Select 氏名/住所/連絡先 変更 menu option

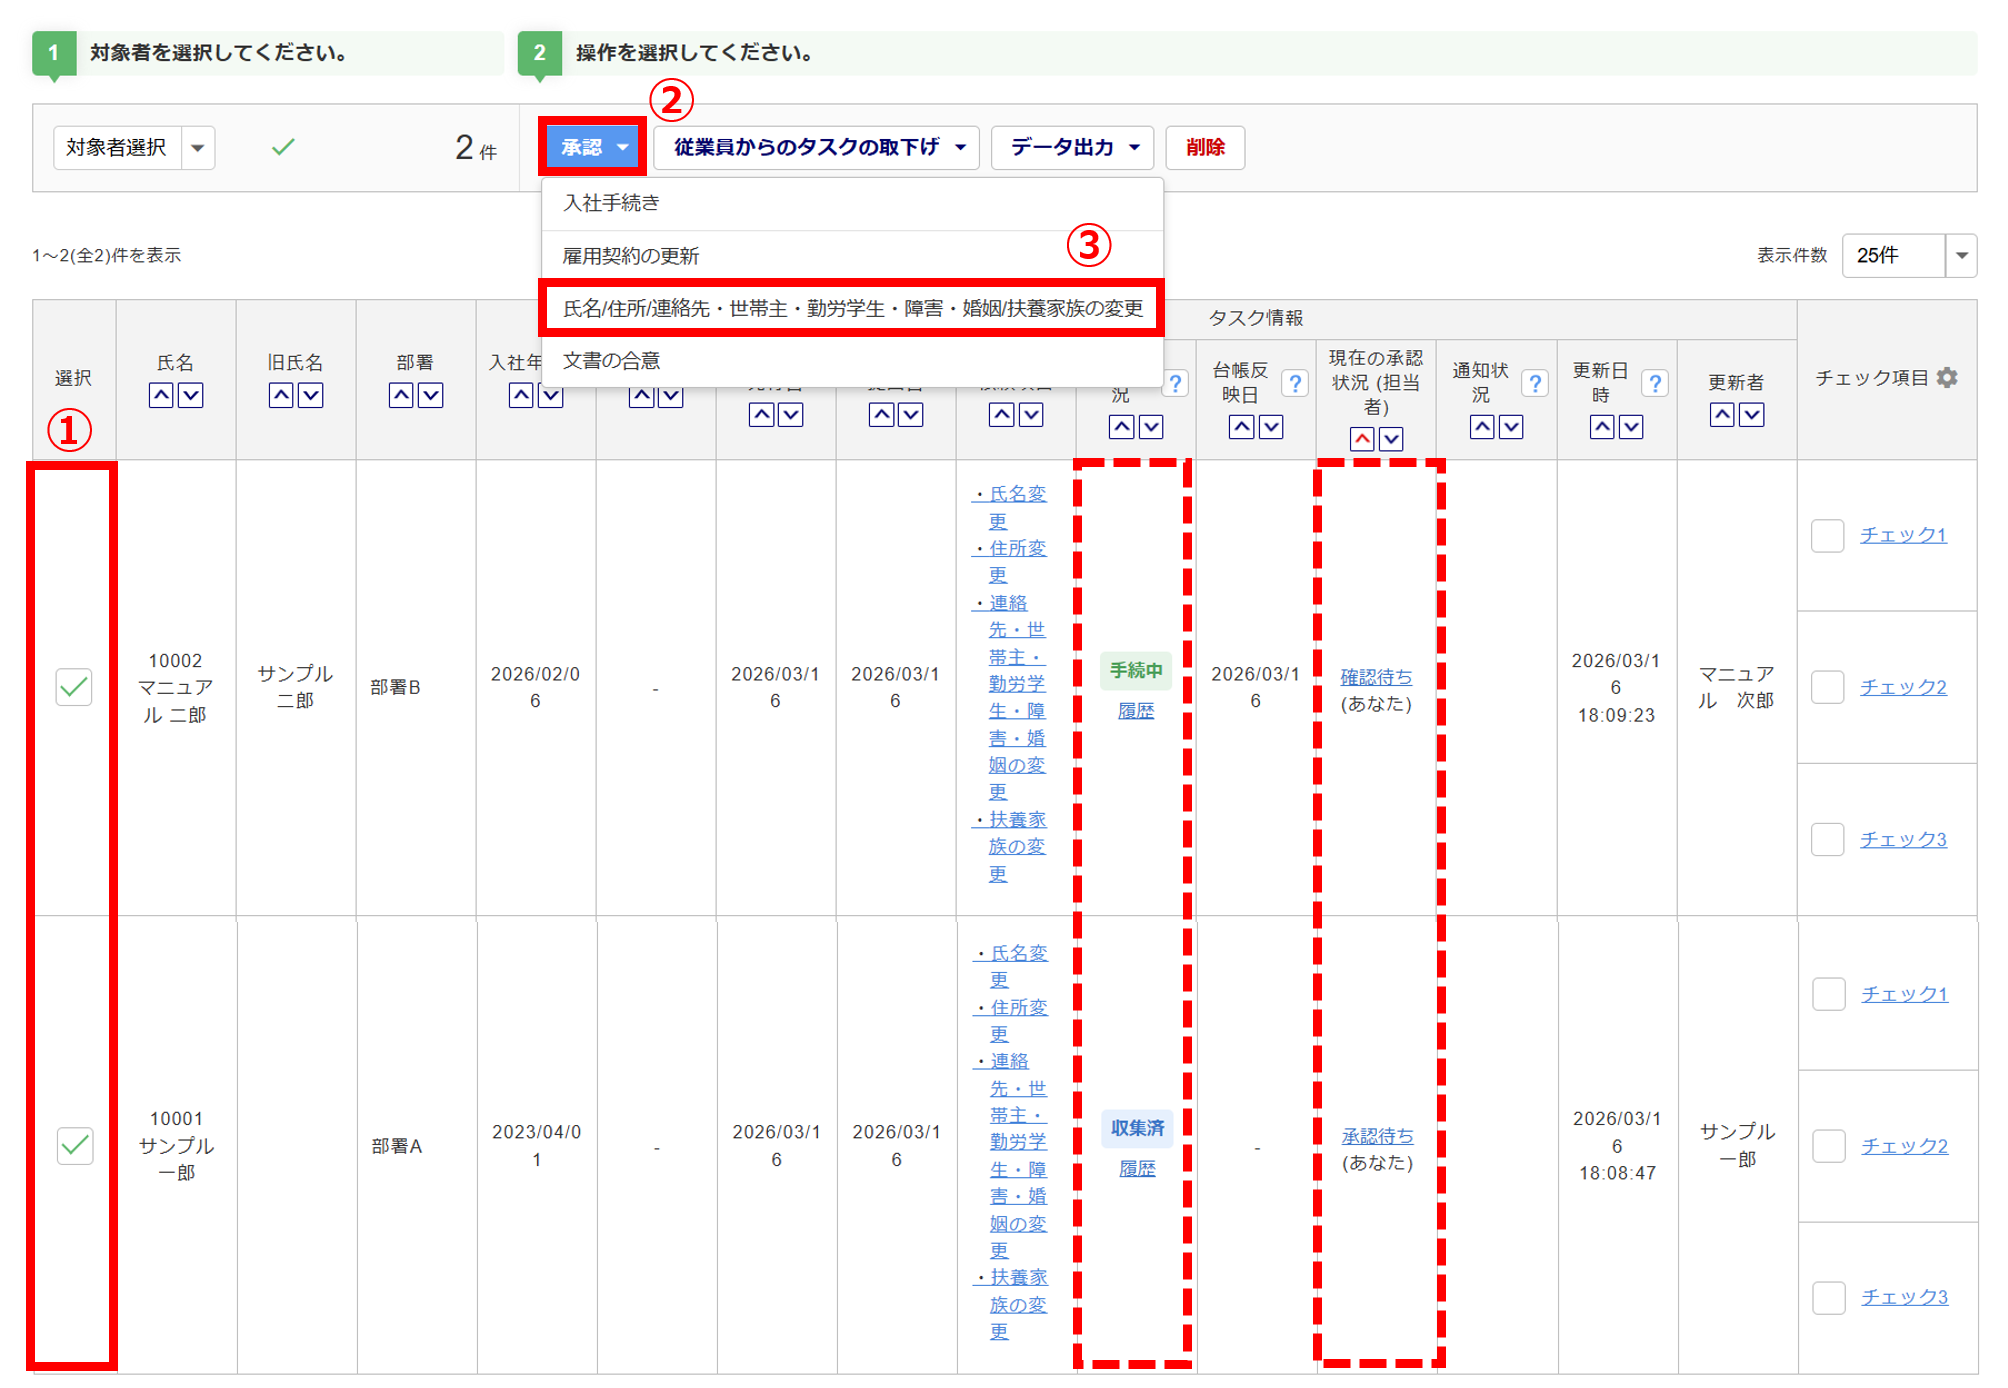pyautogui.click(x=852, y=308)
